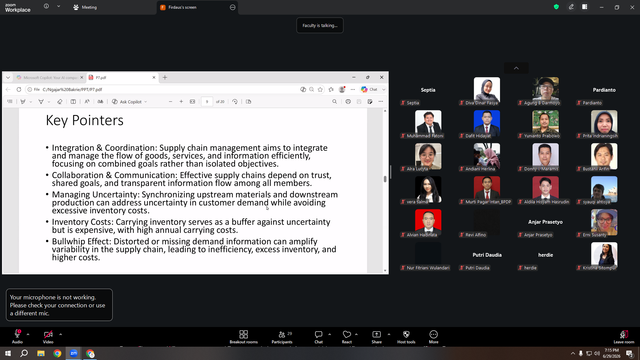Expand audio options arrow next to Audio

coord(28,334)
